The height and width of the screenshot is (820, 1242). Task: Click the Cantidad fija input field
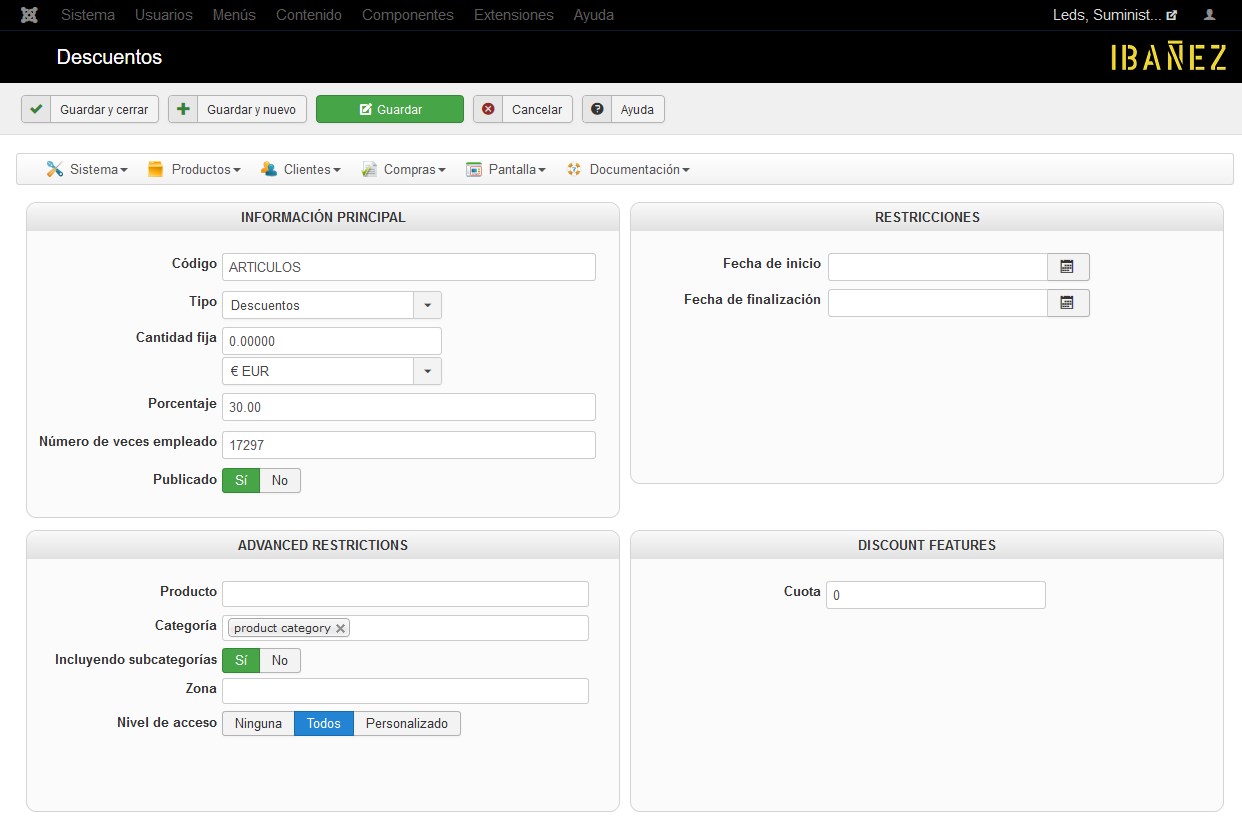point(332,341)
